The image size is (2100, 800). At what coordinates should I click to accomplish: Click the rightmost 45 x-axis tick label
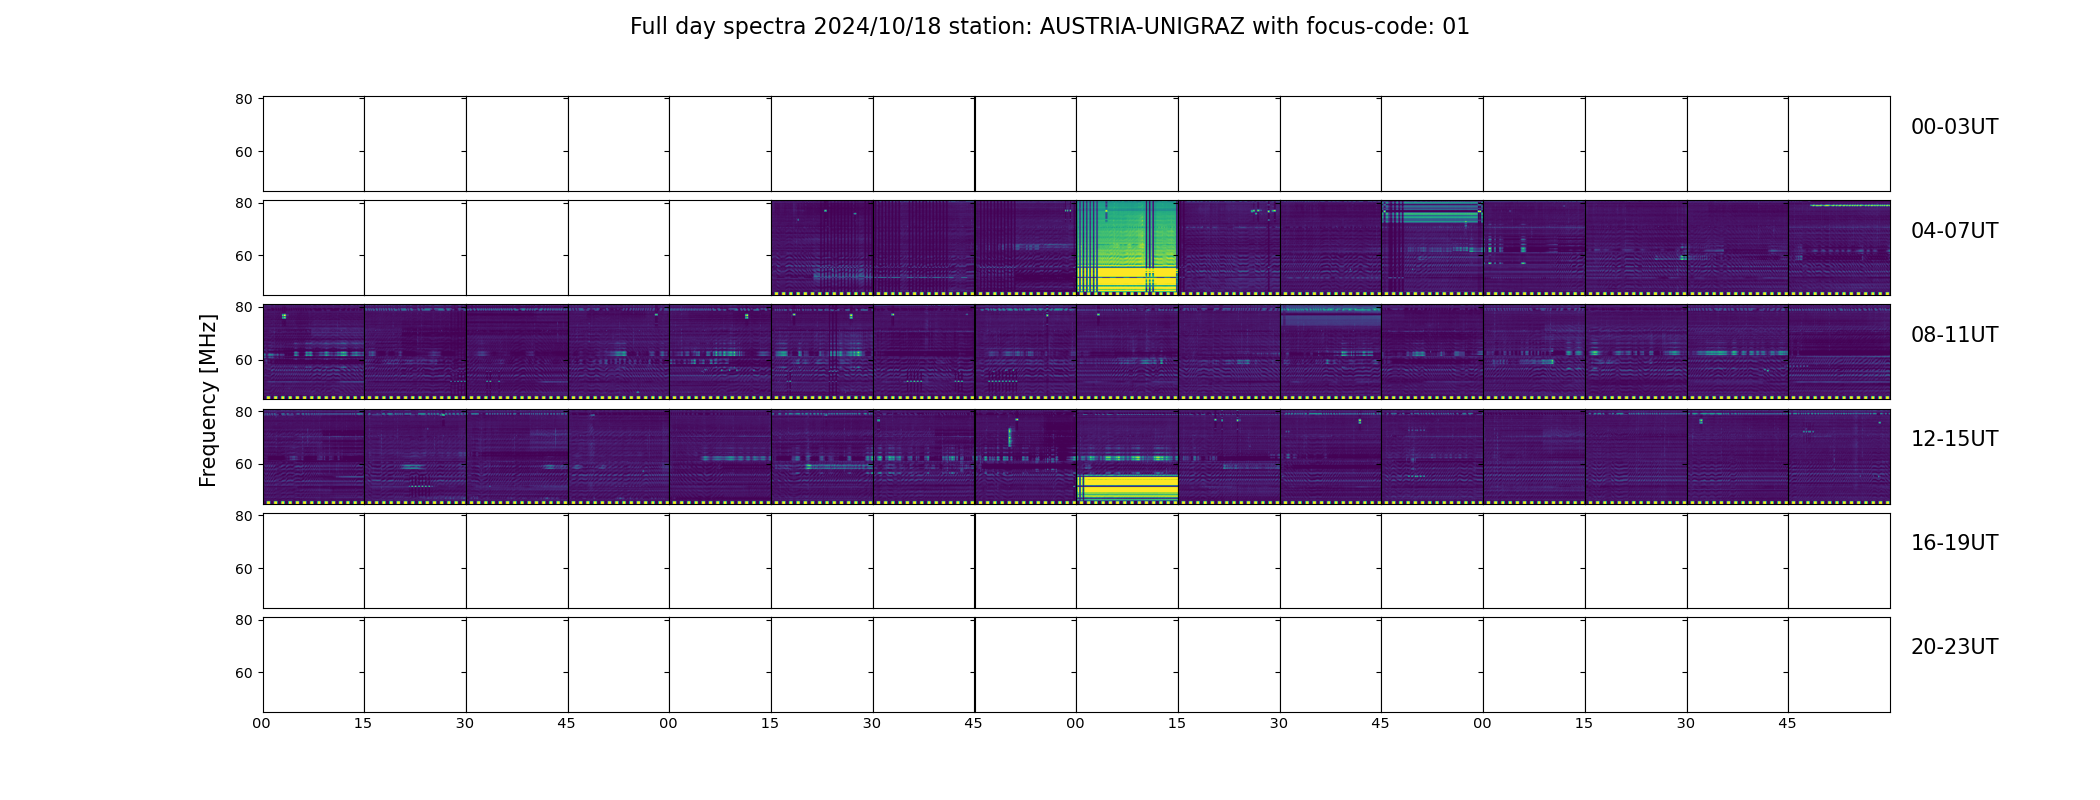pyautogui.click(x=1788, y=723)
